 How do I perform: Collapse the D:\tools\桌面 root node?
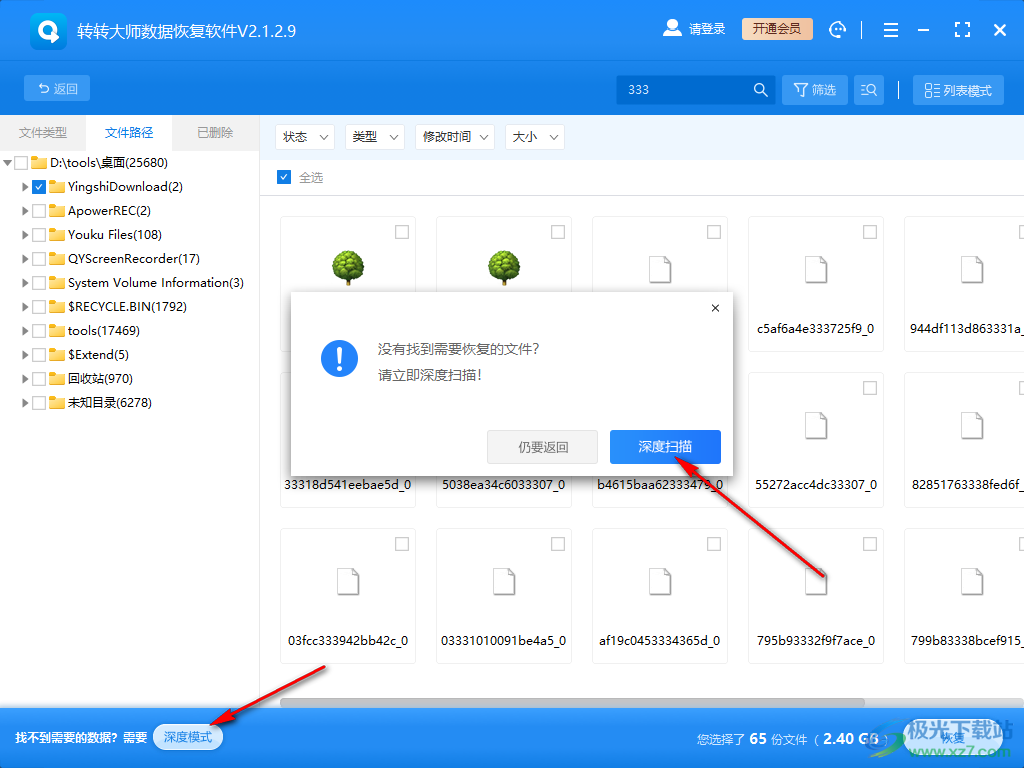(x=8, y=163)
